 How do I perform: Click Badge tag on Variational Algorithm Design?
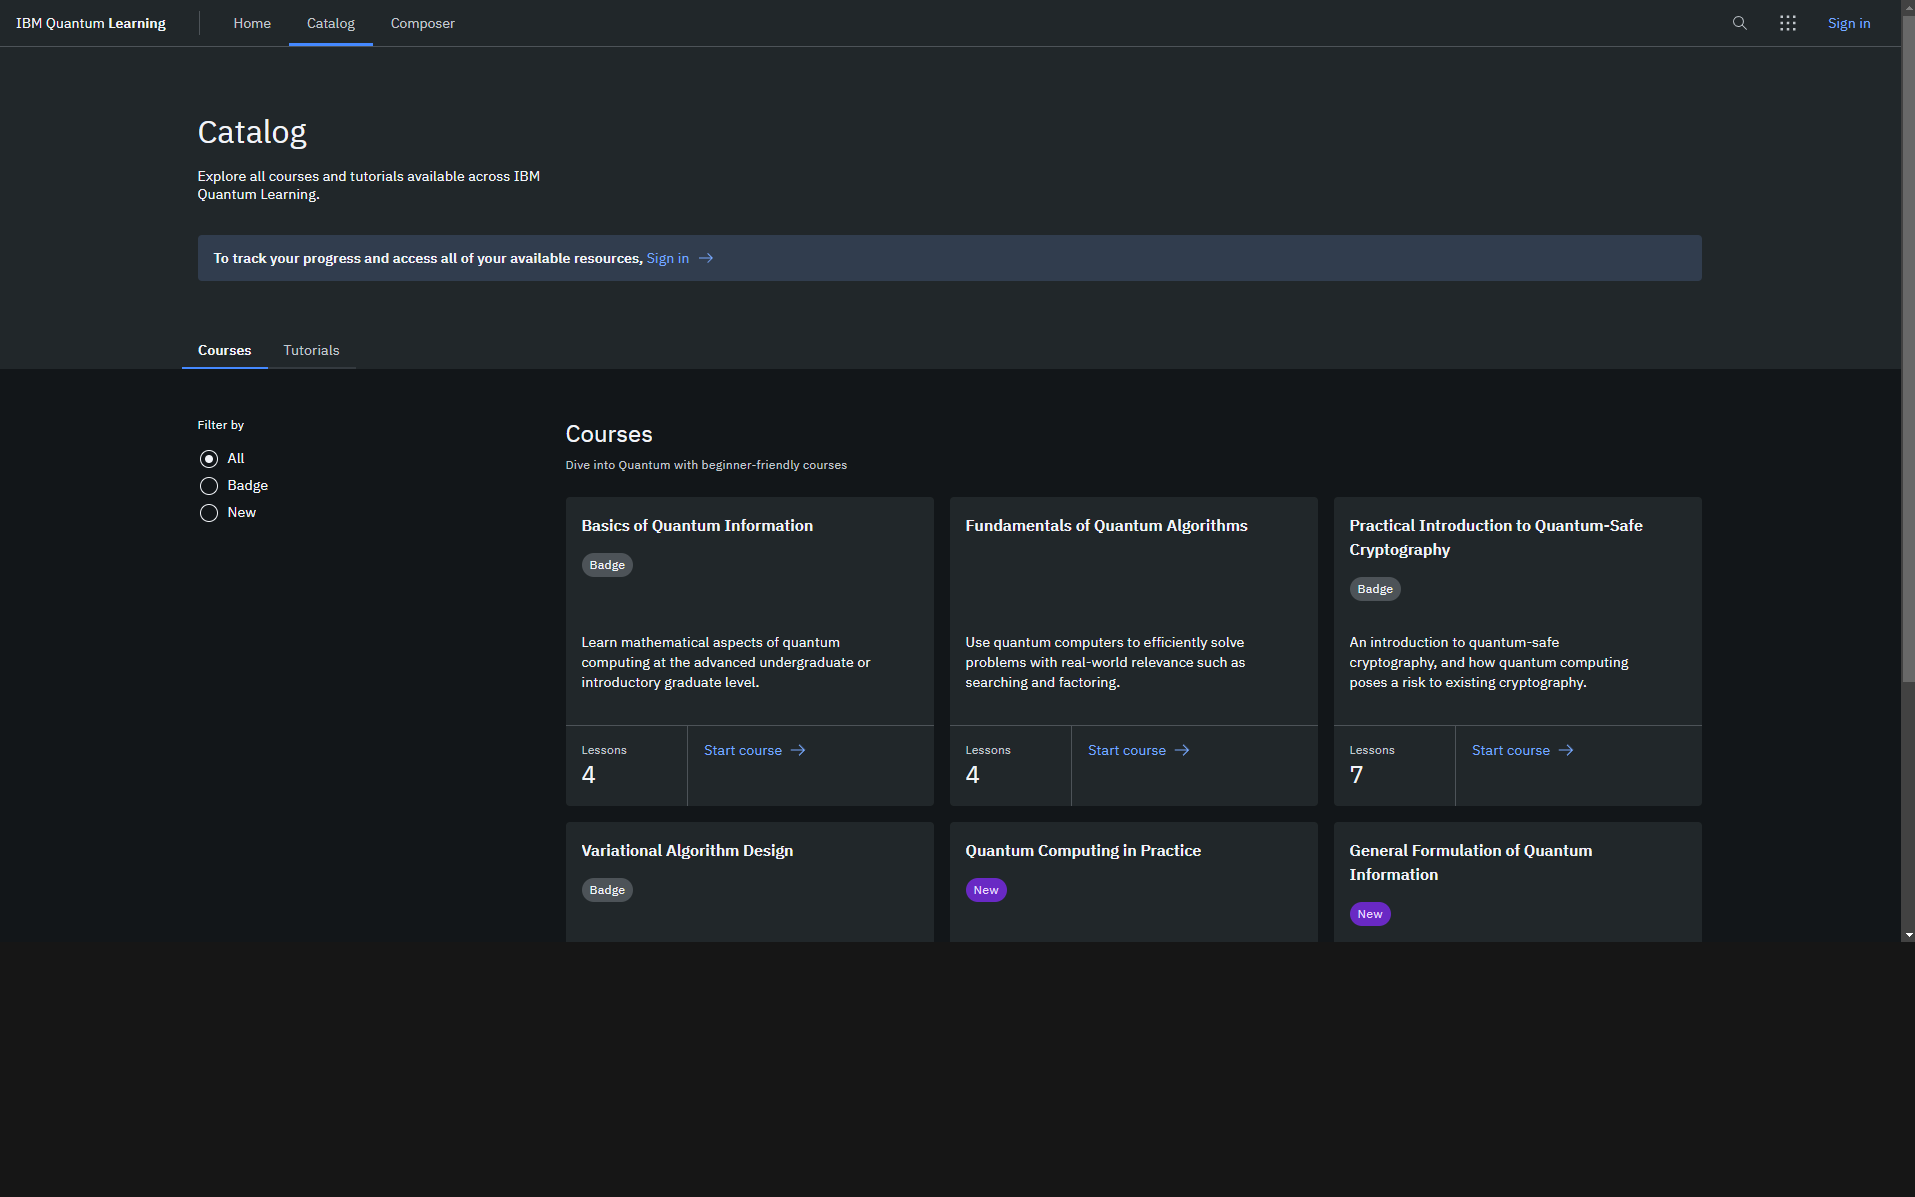pos(607,890)
